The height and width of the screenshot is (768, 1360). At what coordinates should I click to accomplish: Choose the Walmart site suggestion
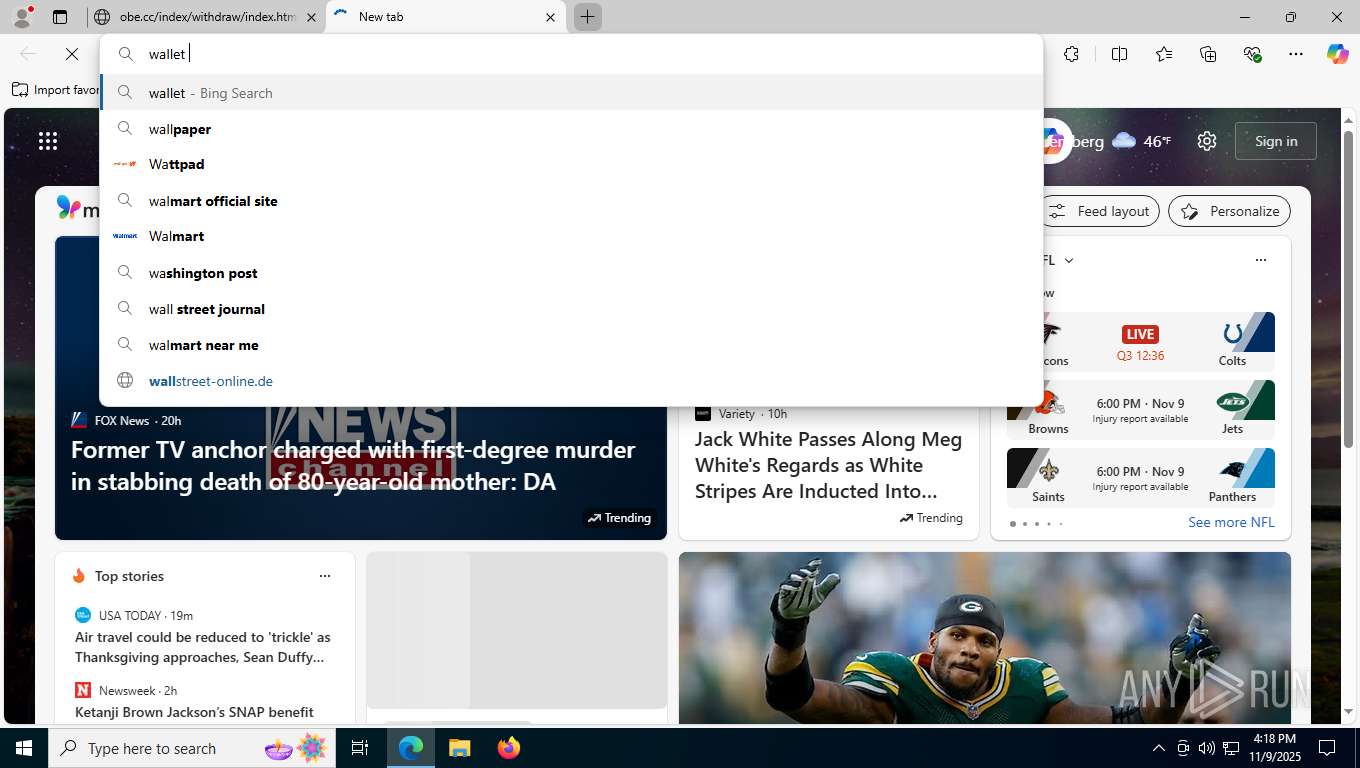(x=571, y=236)
